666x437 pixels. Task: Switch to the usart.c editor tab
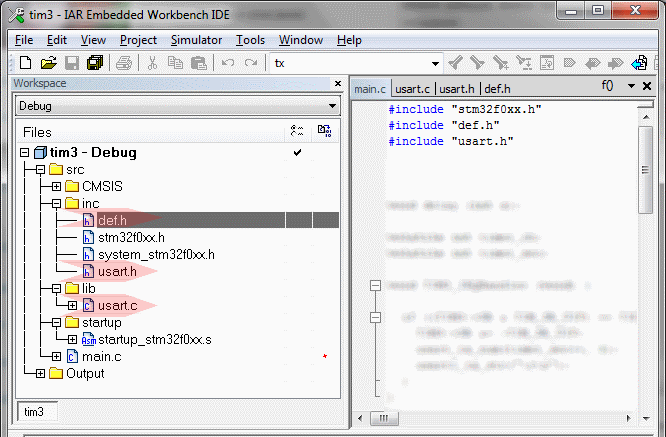point(412,89)
